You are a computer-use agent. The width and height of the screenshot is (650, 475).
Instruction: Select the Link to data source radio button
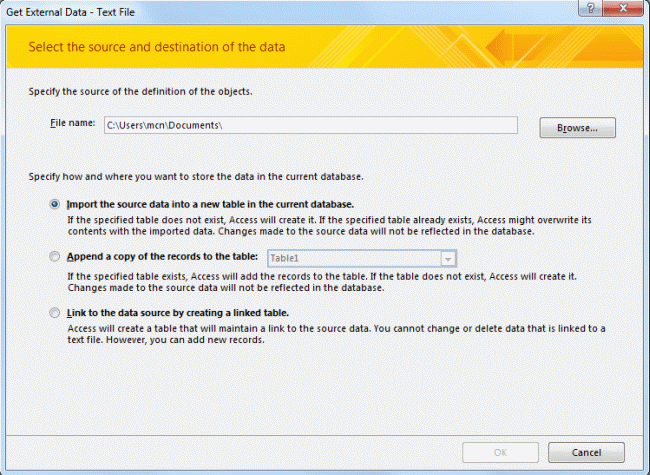[x=54, y=313]
